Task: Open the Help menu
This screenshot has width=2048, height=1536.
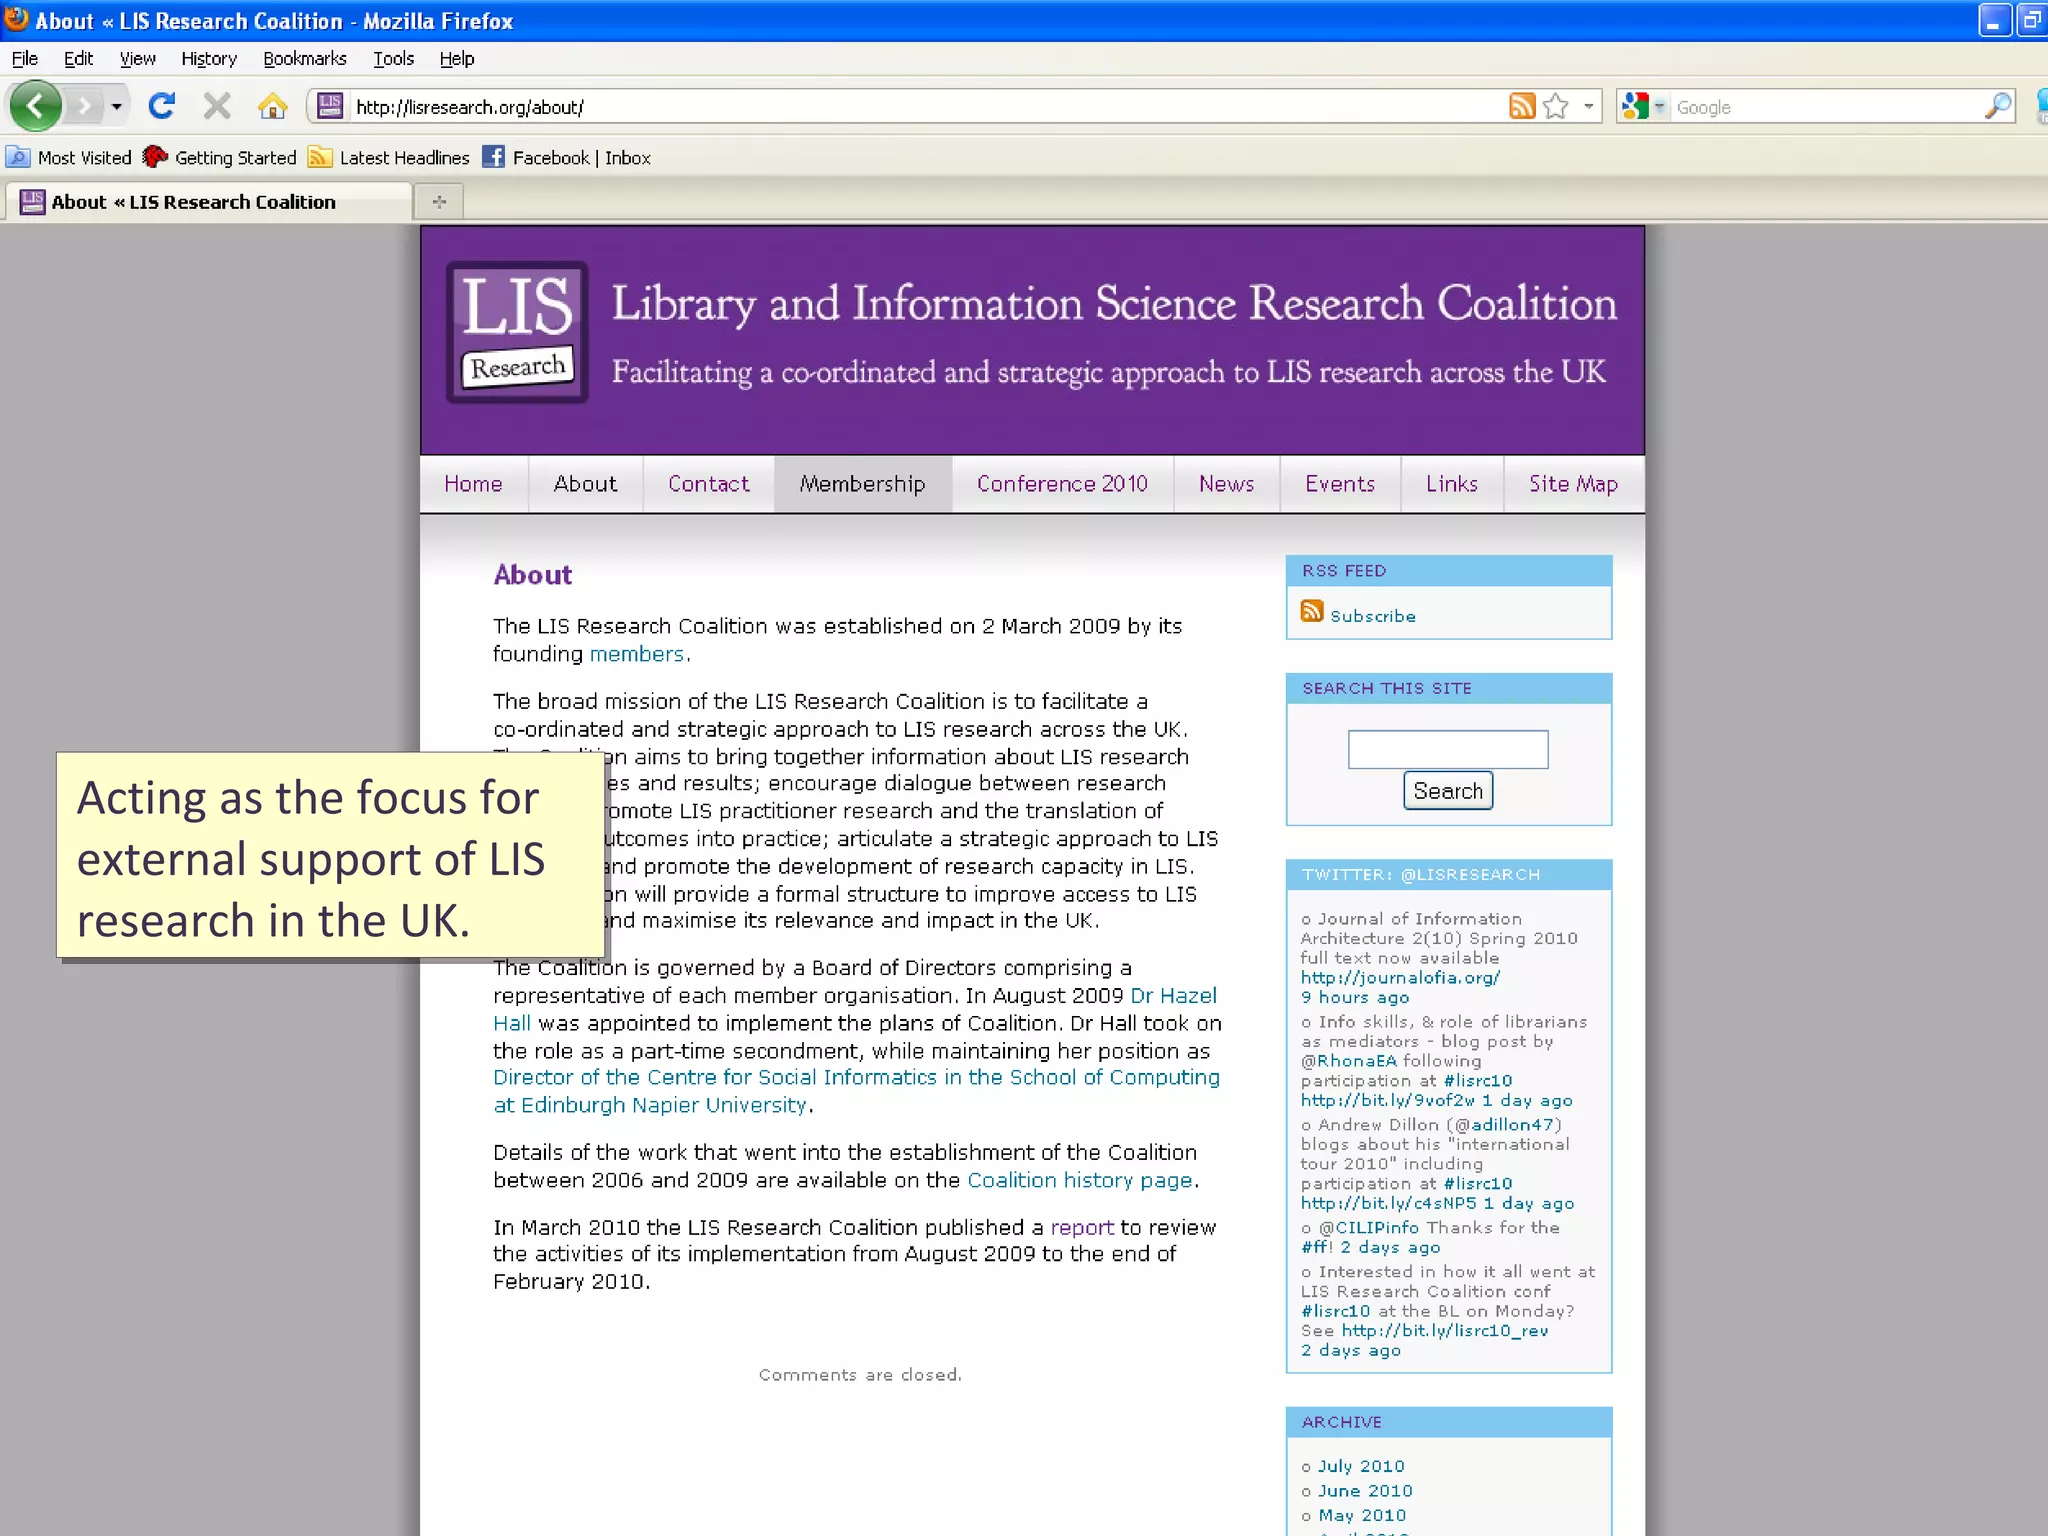Action: click(x=457, y=59)
